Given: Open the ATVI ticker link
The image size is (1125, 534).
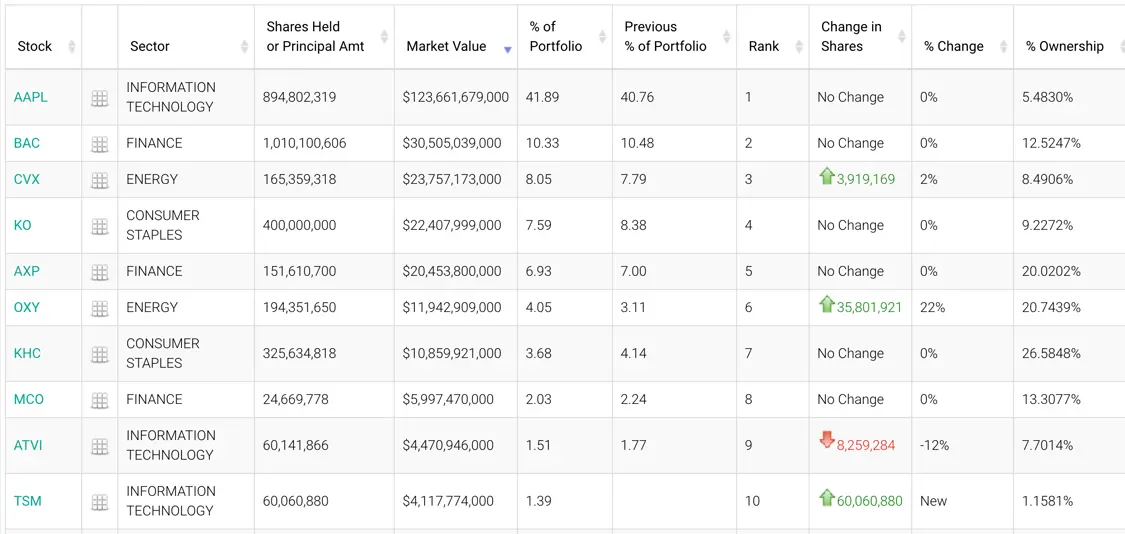Looking at the screenshot, I should 28,445.
